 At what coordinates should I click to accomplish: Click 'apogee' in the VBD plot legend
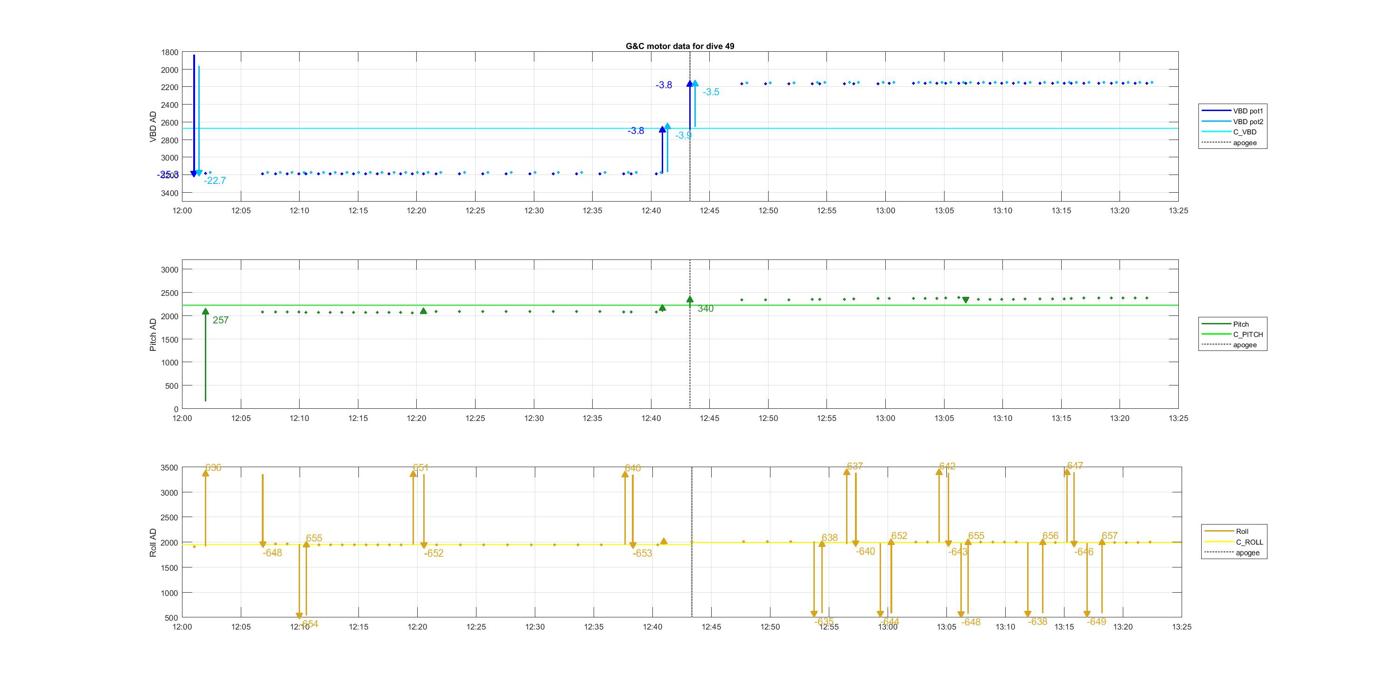click(1245, 143)
